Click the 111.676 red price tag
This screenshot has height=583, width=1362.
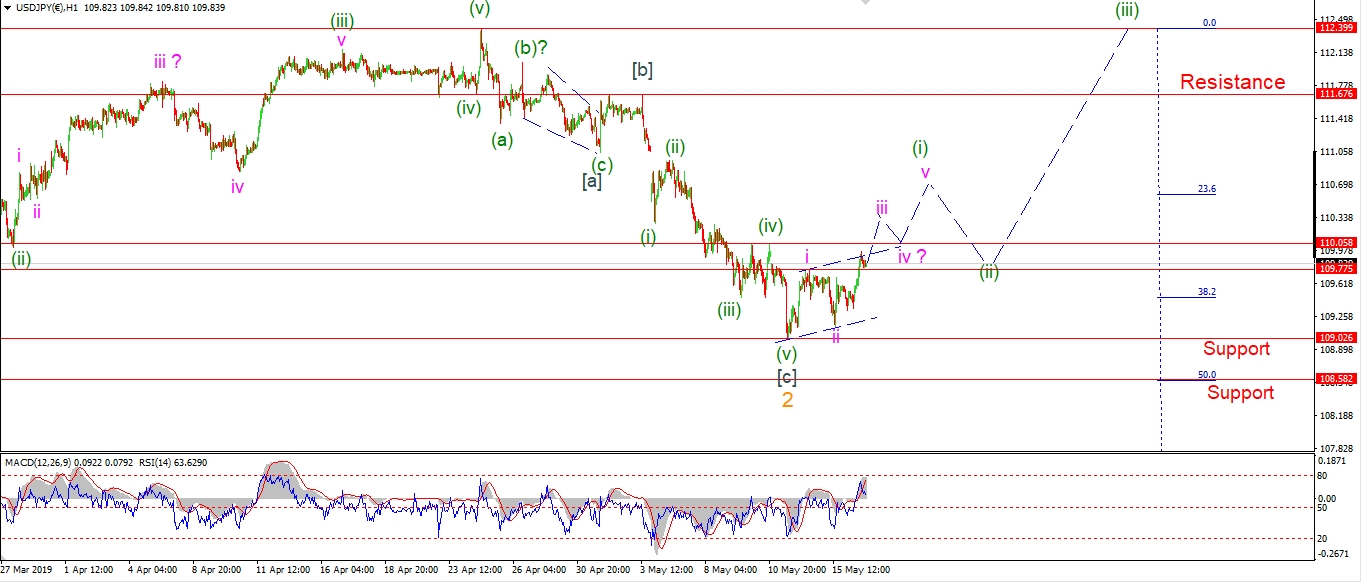1338,94
